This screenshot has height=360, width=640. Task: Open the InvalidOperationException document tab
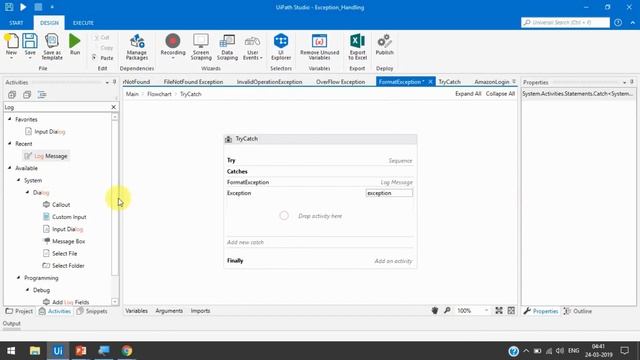pyautogui.click(x=269, y=82)
